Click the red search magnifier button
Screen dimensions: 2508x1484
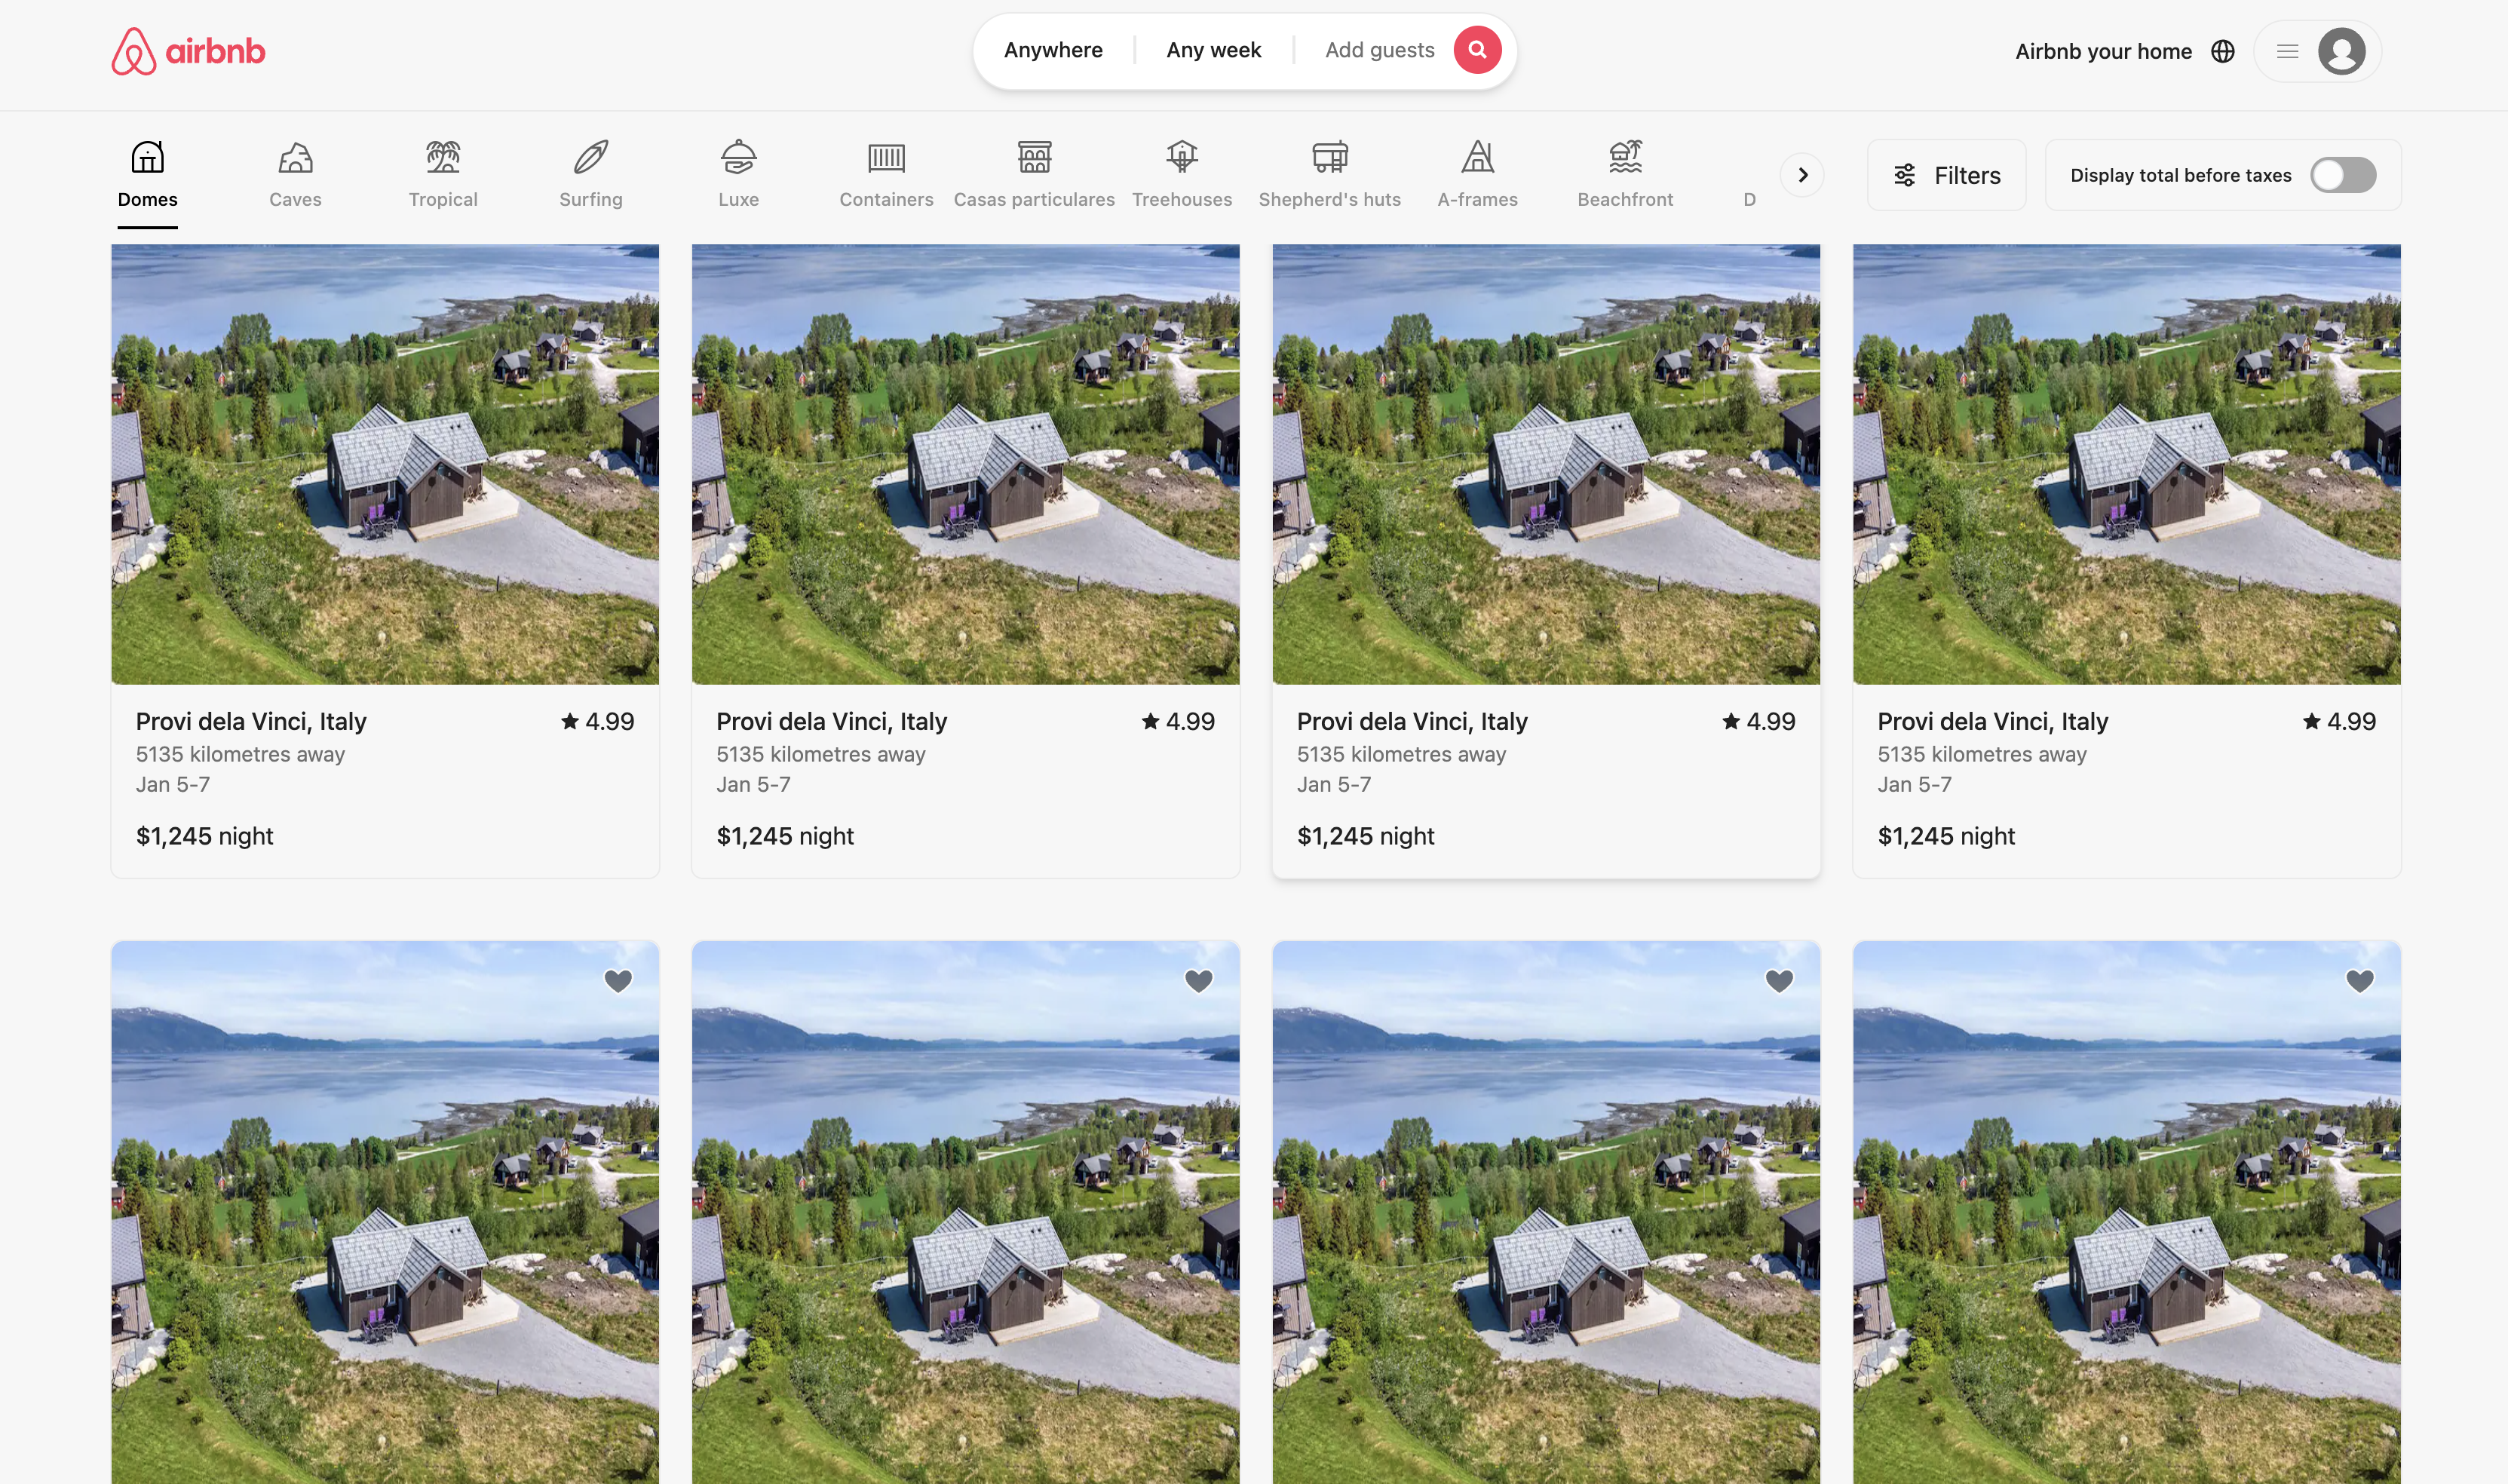1477,50
